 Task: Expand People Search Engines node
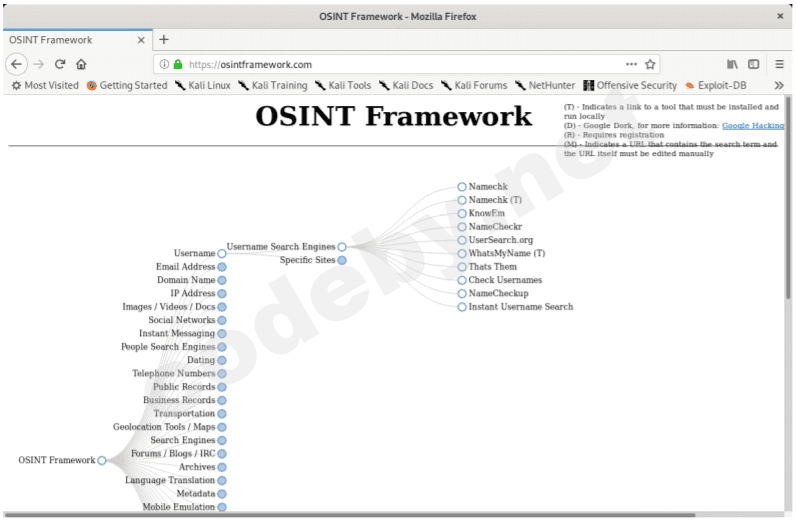222,347
